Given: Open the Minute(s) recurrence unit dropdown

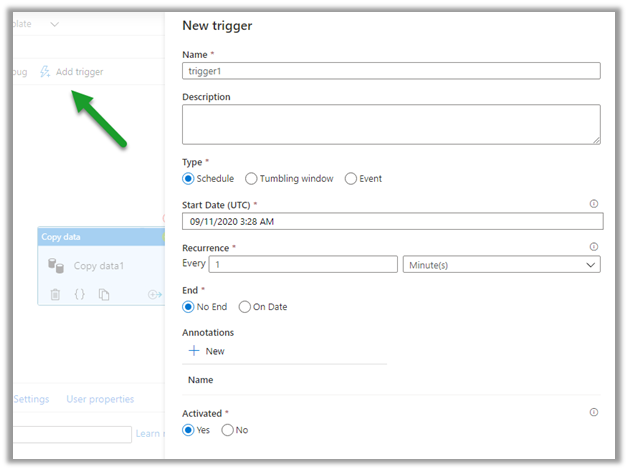Looking at the screenshot, I should (501, 265).
